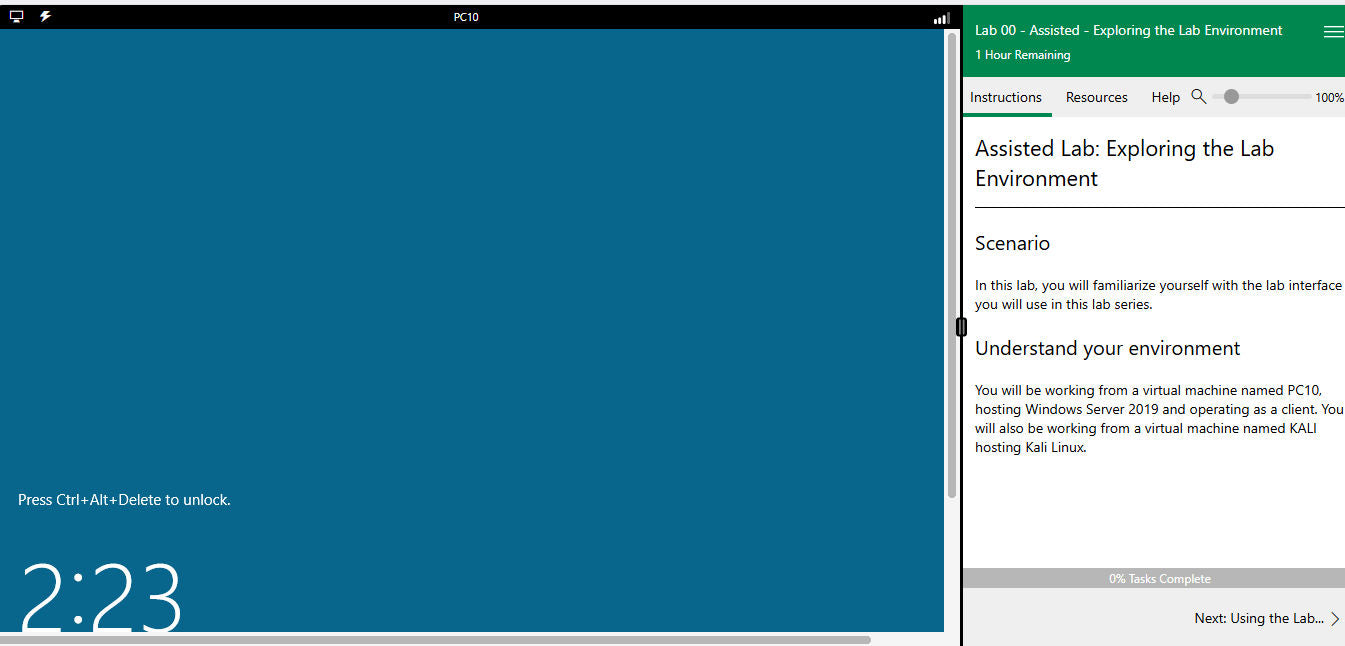
Task: Click the locked VM screen showing the clock
Action: click(470, 330)
